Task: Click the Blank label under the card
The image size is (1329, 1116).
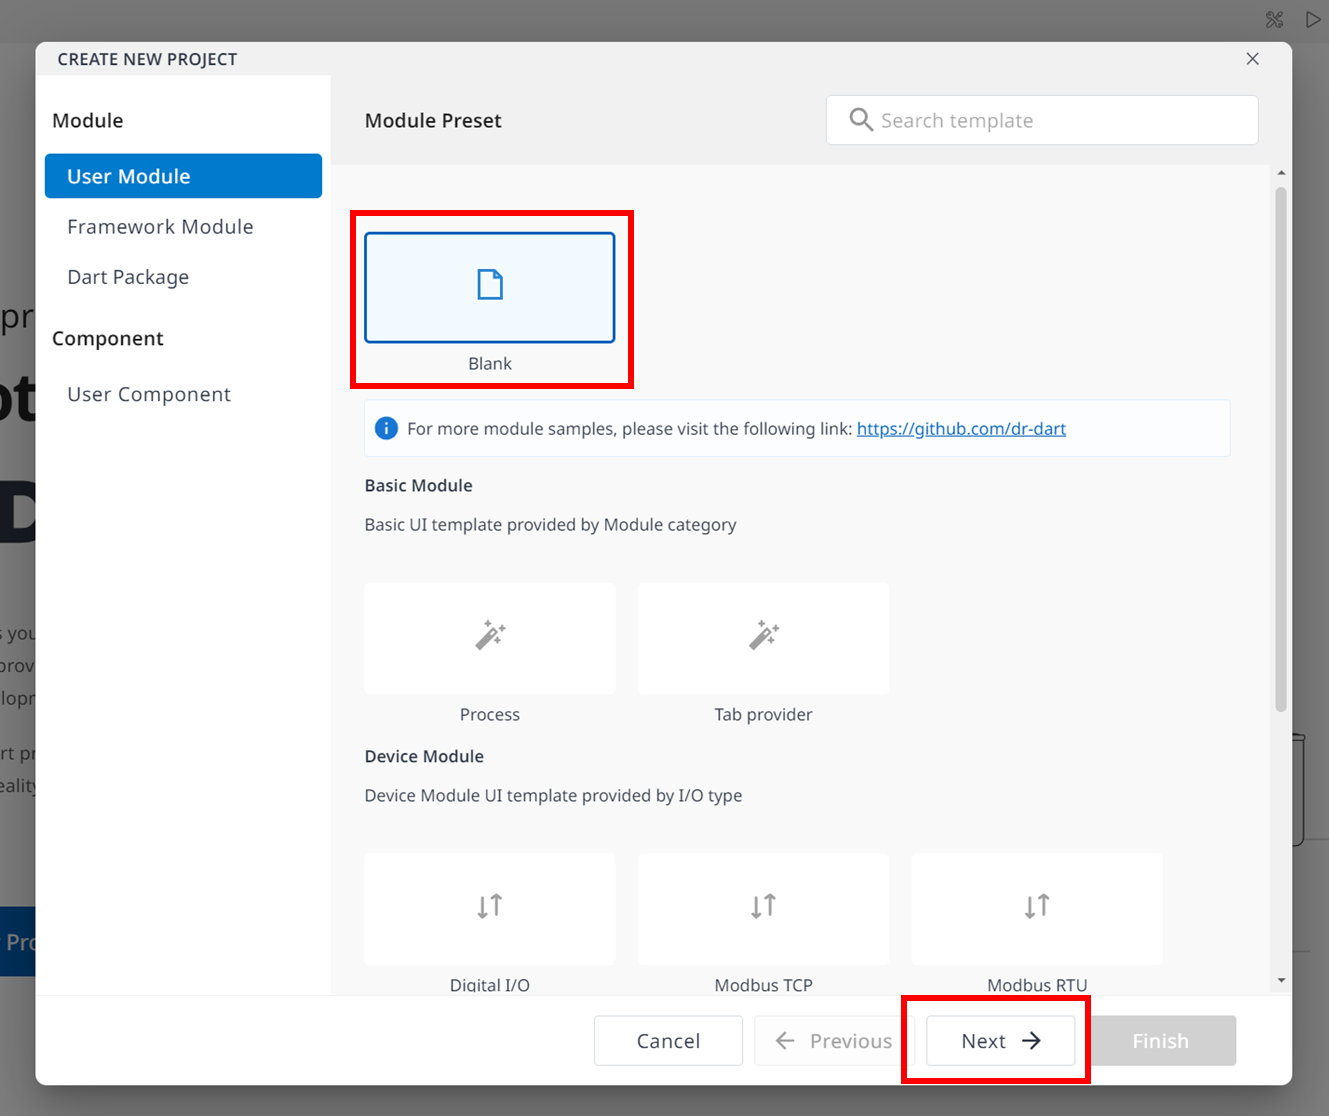Action: [x=490, y=364]
